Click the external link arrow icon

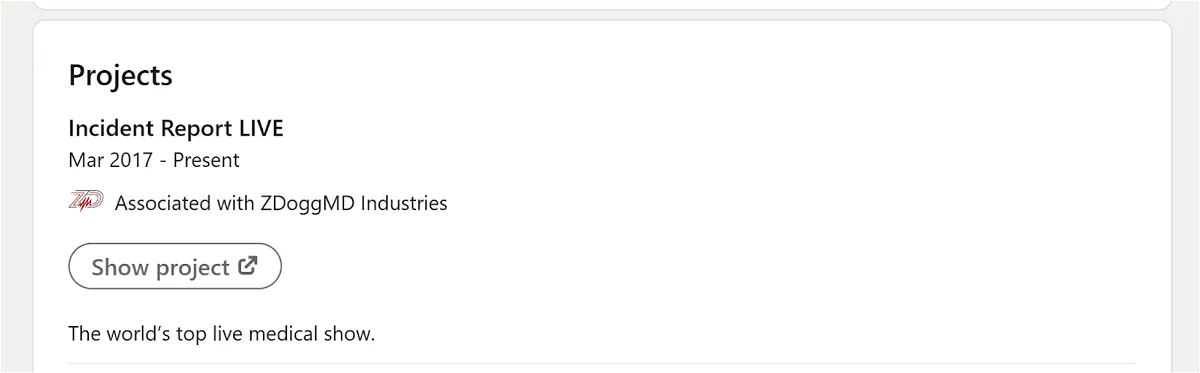coord(248,266)
